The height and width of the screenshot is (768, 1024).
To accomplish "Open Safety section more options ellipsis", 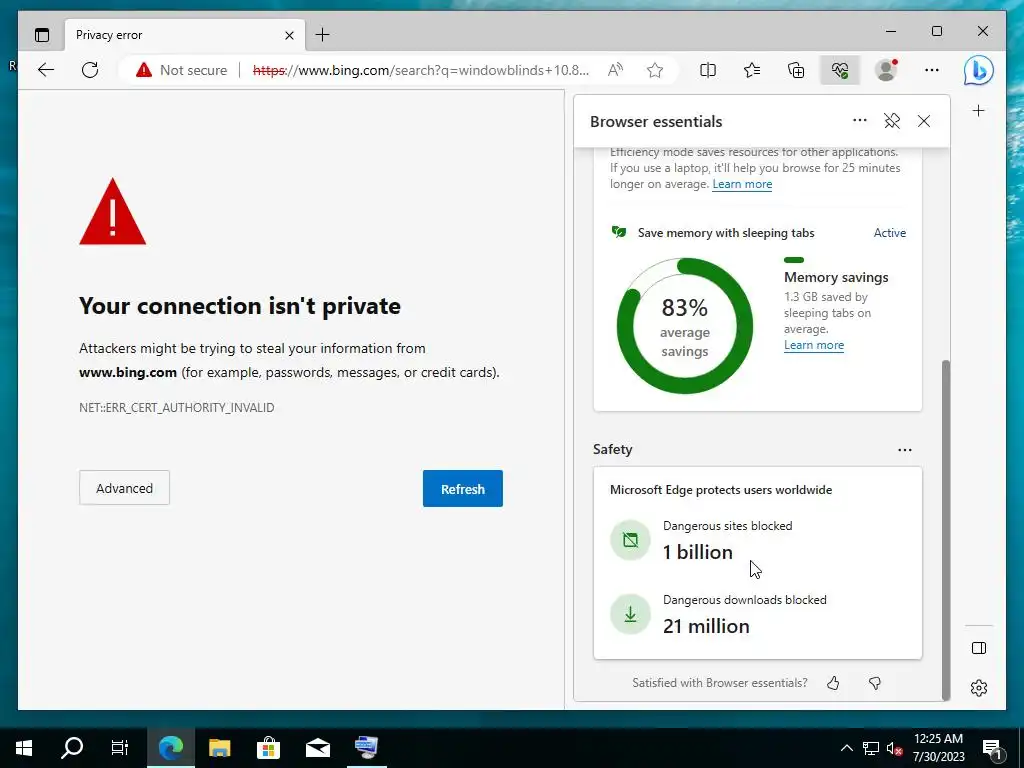I will pos(904,450).
